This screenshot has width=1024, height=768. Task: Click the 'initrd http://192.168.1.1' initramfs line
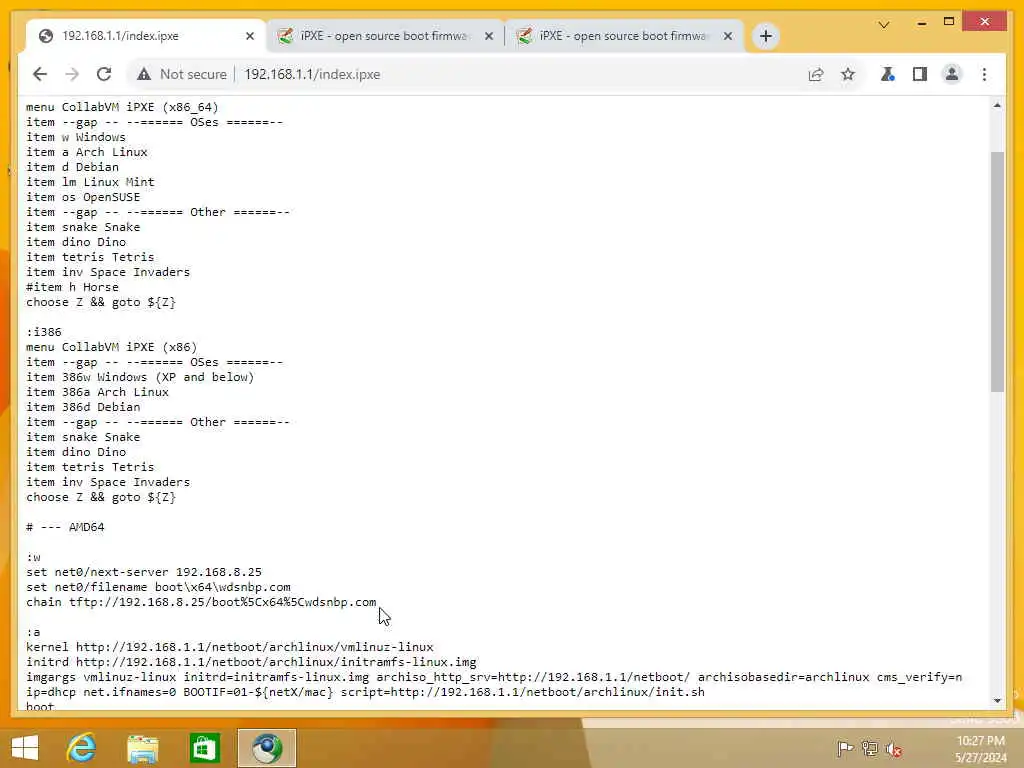[251, 662]
